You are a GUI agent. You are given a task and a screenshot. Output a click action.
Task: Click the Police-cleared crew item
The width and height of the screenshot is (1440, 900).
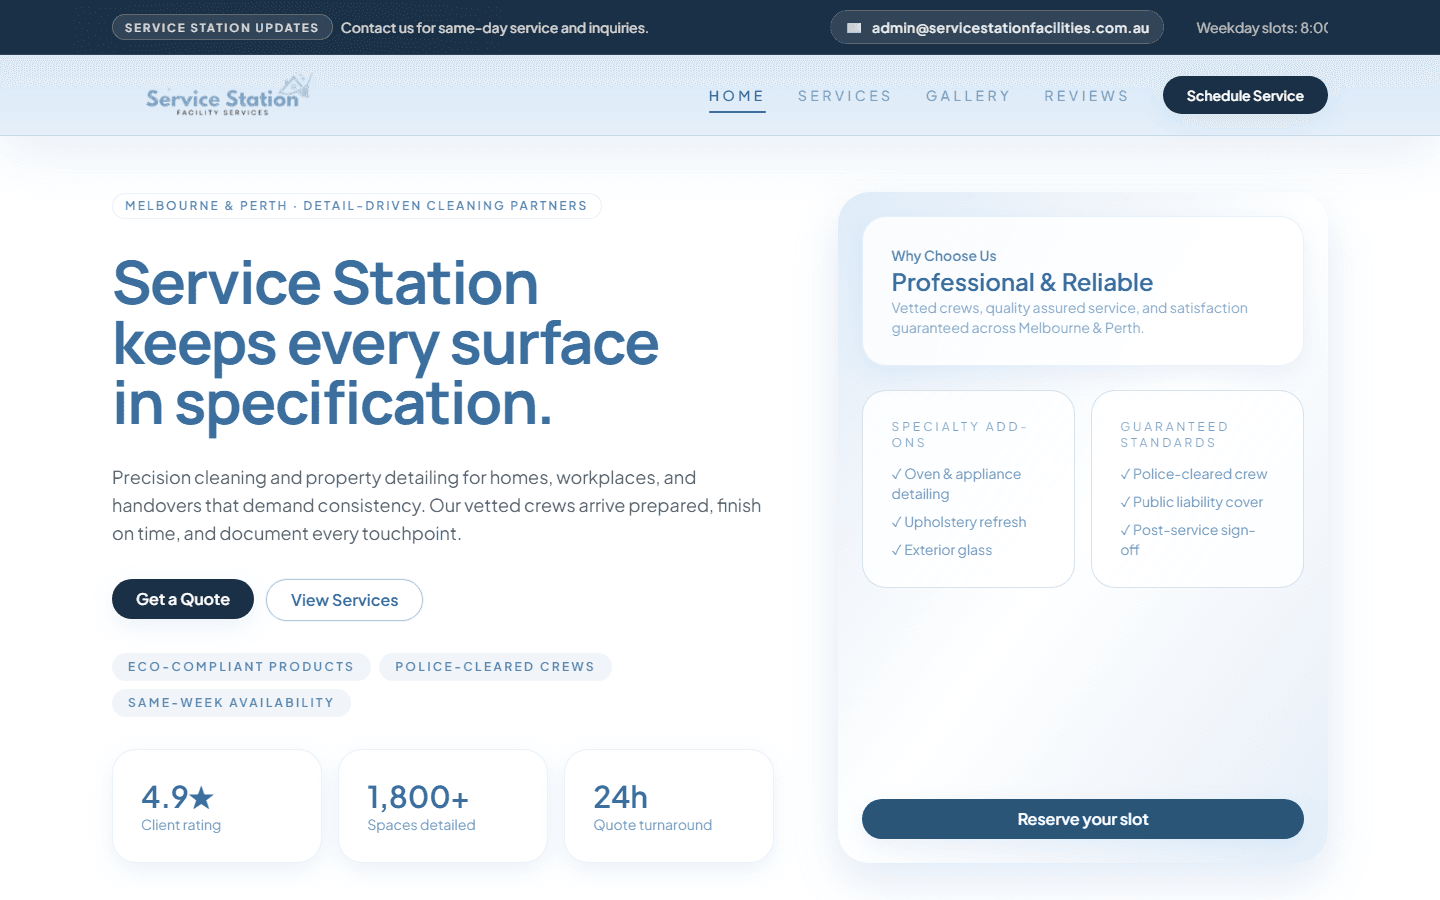pyautogui.click(x=1194, y=474)
